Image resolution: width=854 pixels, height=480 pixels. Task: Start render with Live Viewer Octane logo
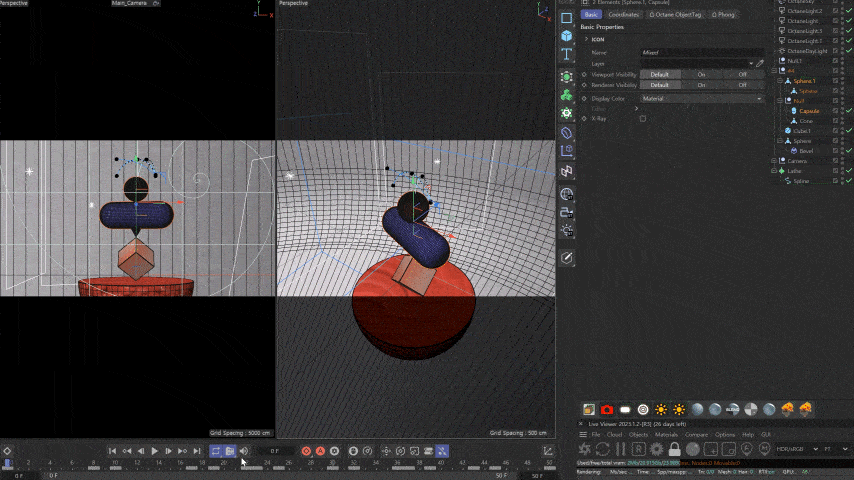(584, 449)
